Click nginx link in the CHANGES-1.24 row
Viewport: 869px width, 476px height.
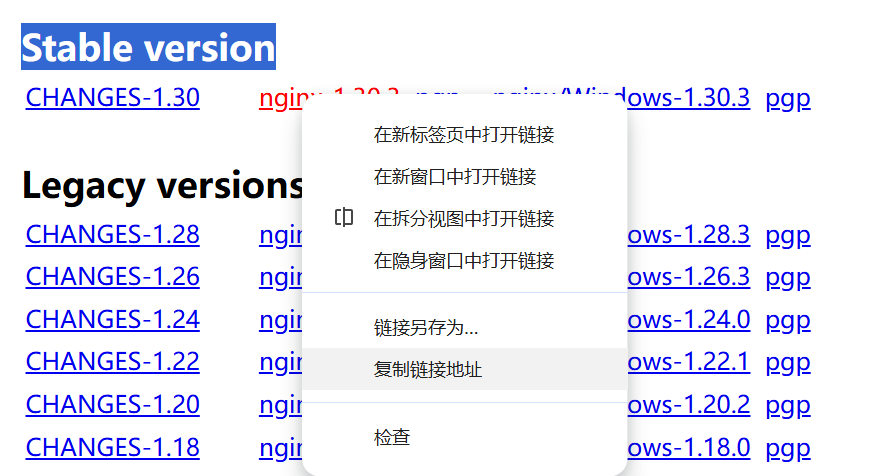coord(281,322)
